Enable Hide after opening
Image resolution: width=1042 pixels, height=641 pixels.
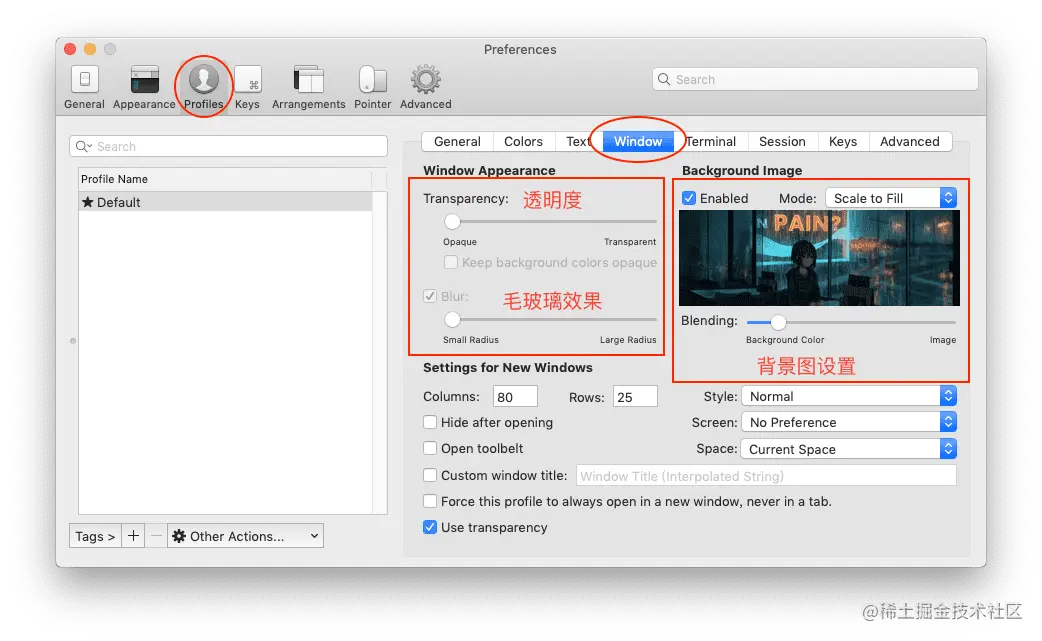pyautogui.click(x=430, y=422)
